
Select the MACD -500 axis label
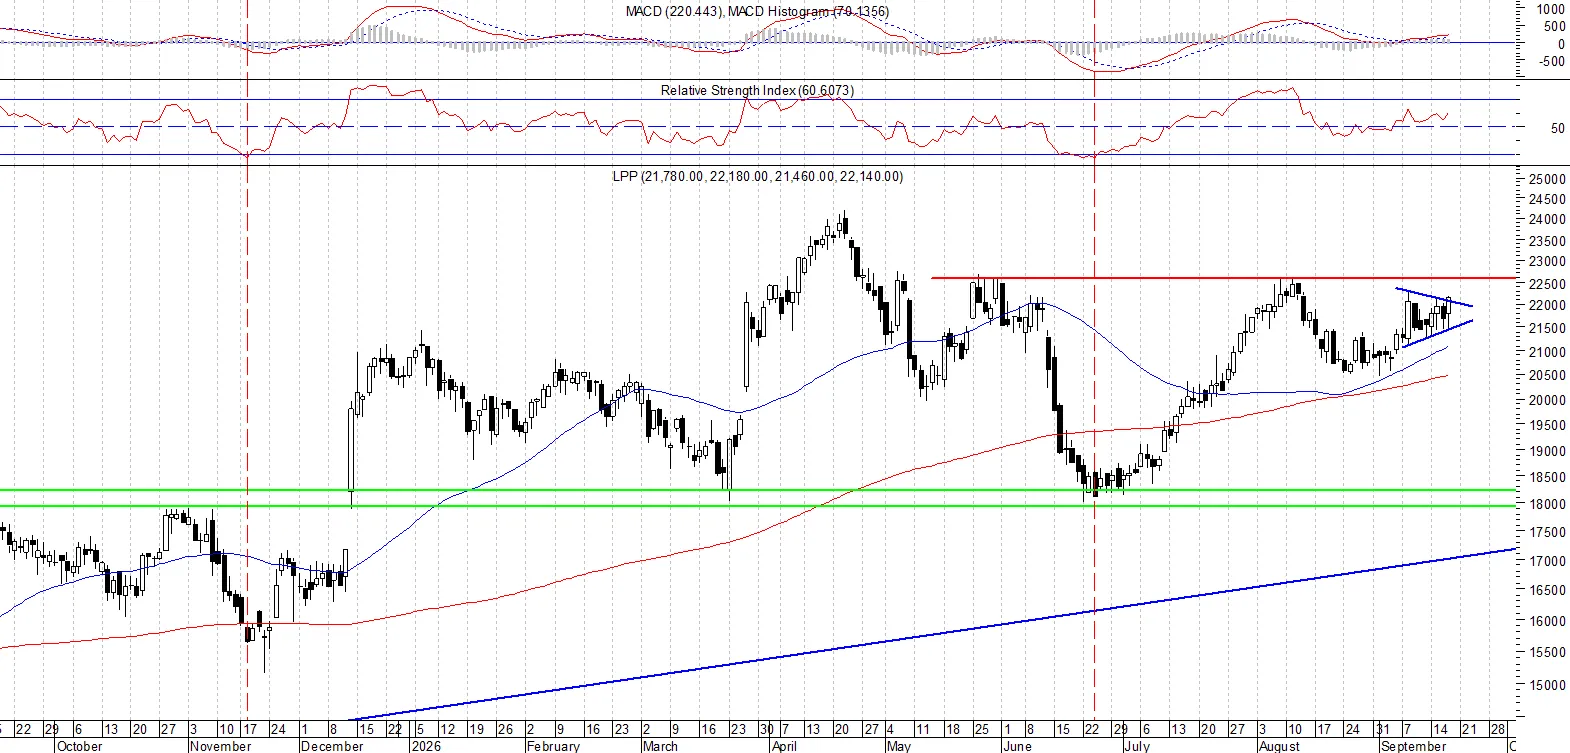(x=1550, y=62)
